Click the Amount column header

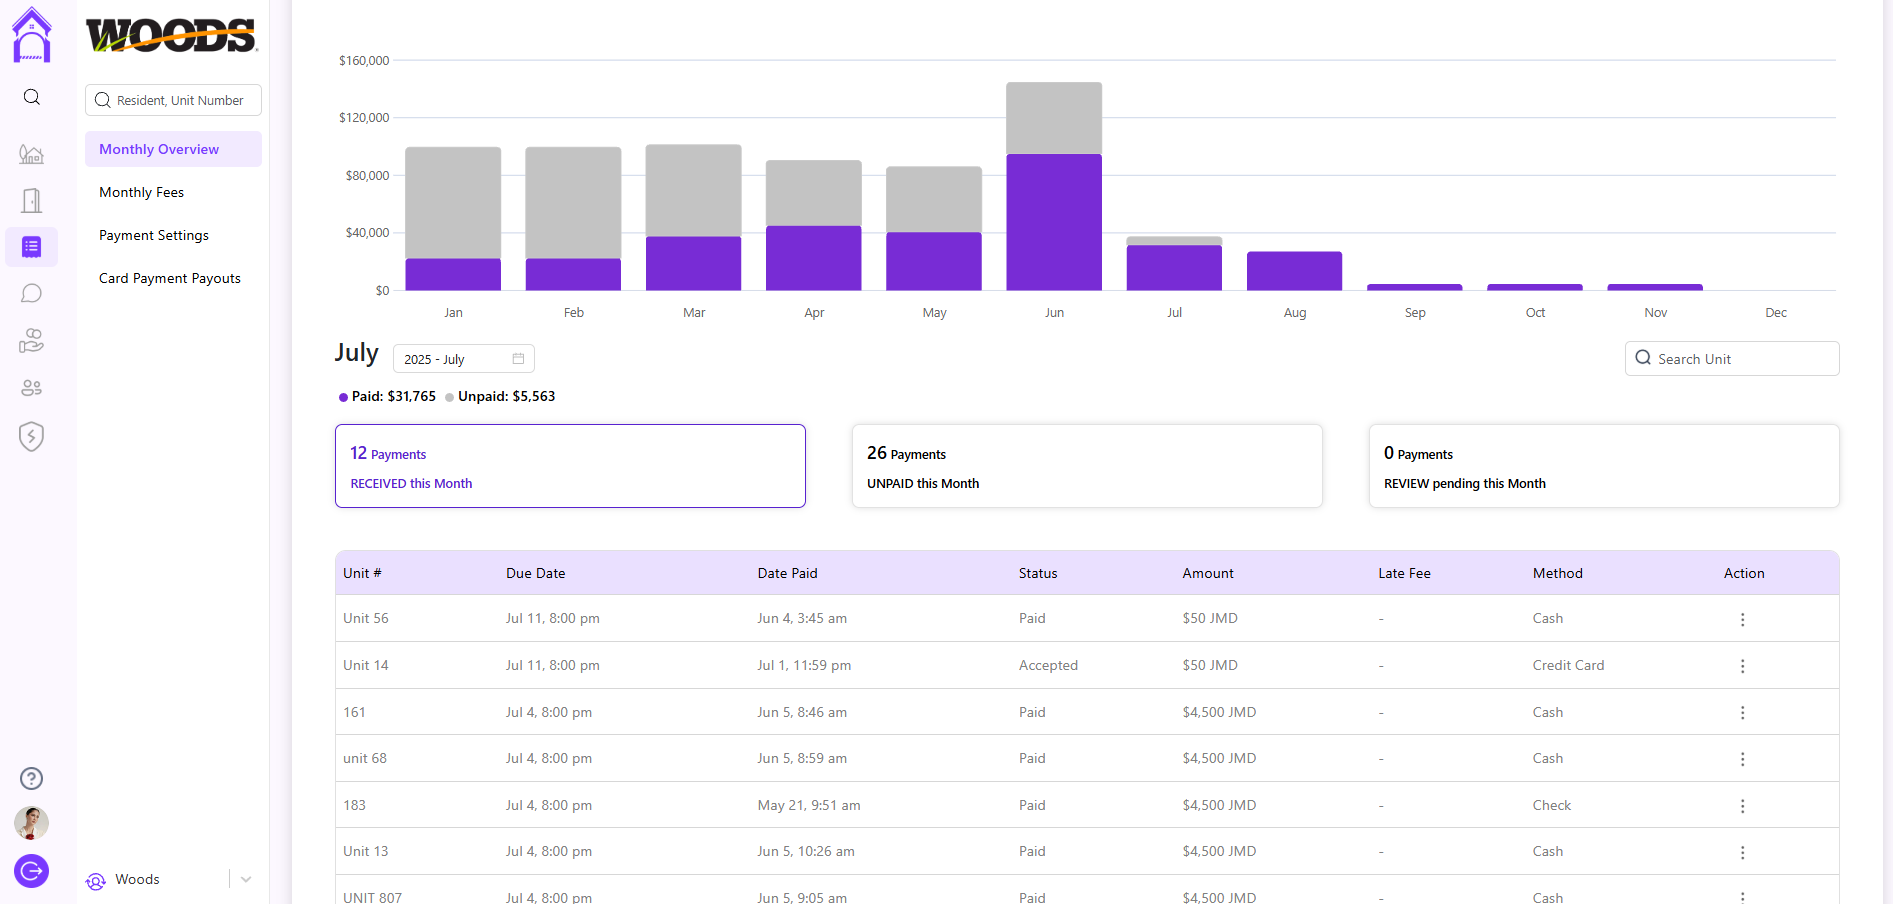click(x=1208, y=573)
